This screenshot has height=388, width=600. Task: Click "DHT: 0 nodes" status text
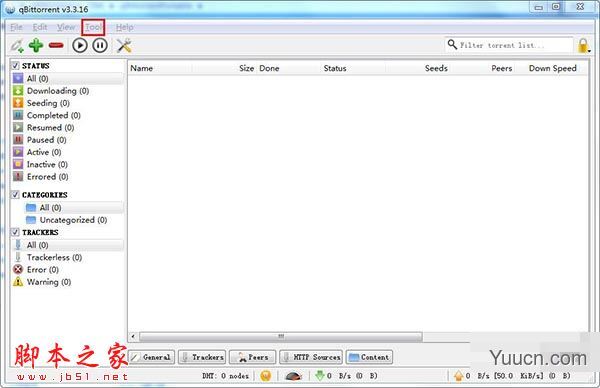(x=225, y=376)
